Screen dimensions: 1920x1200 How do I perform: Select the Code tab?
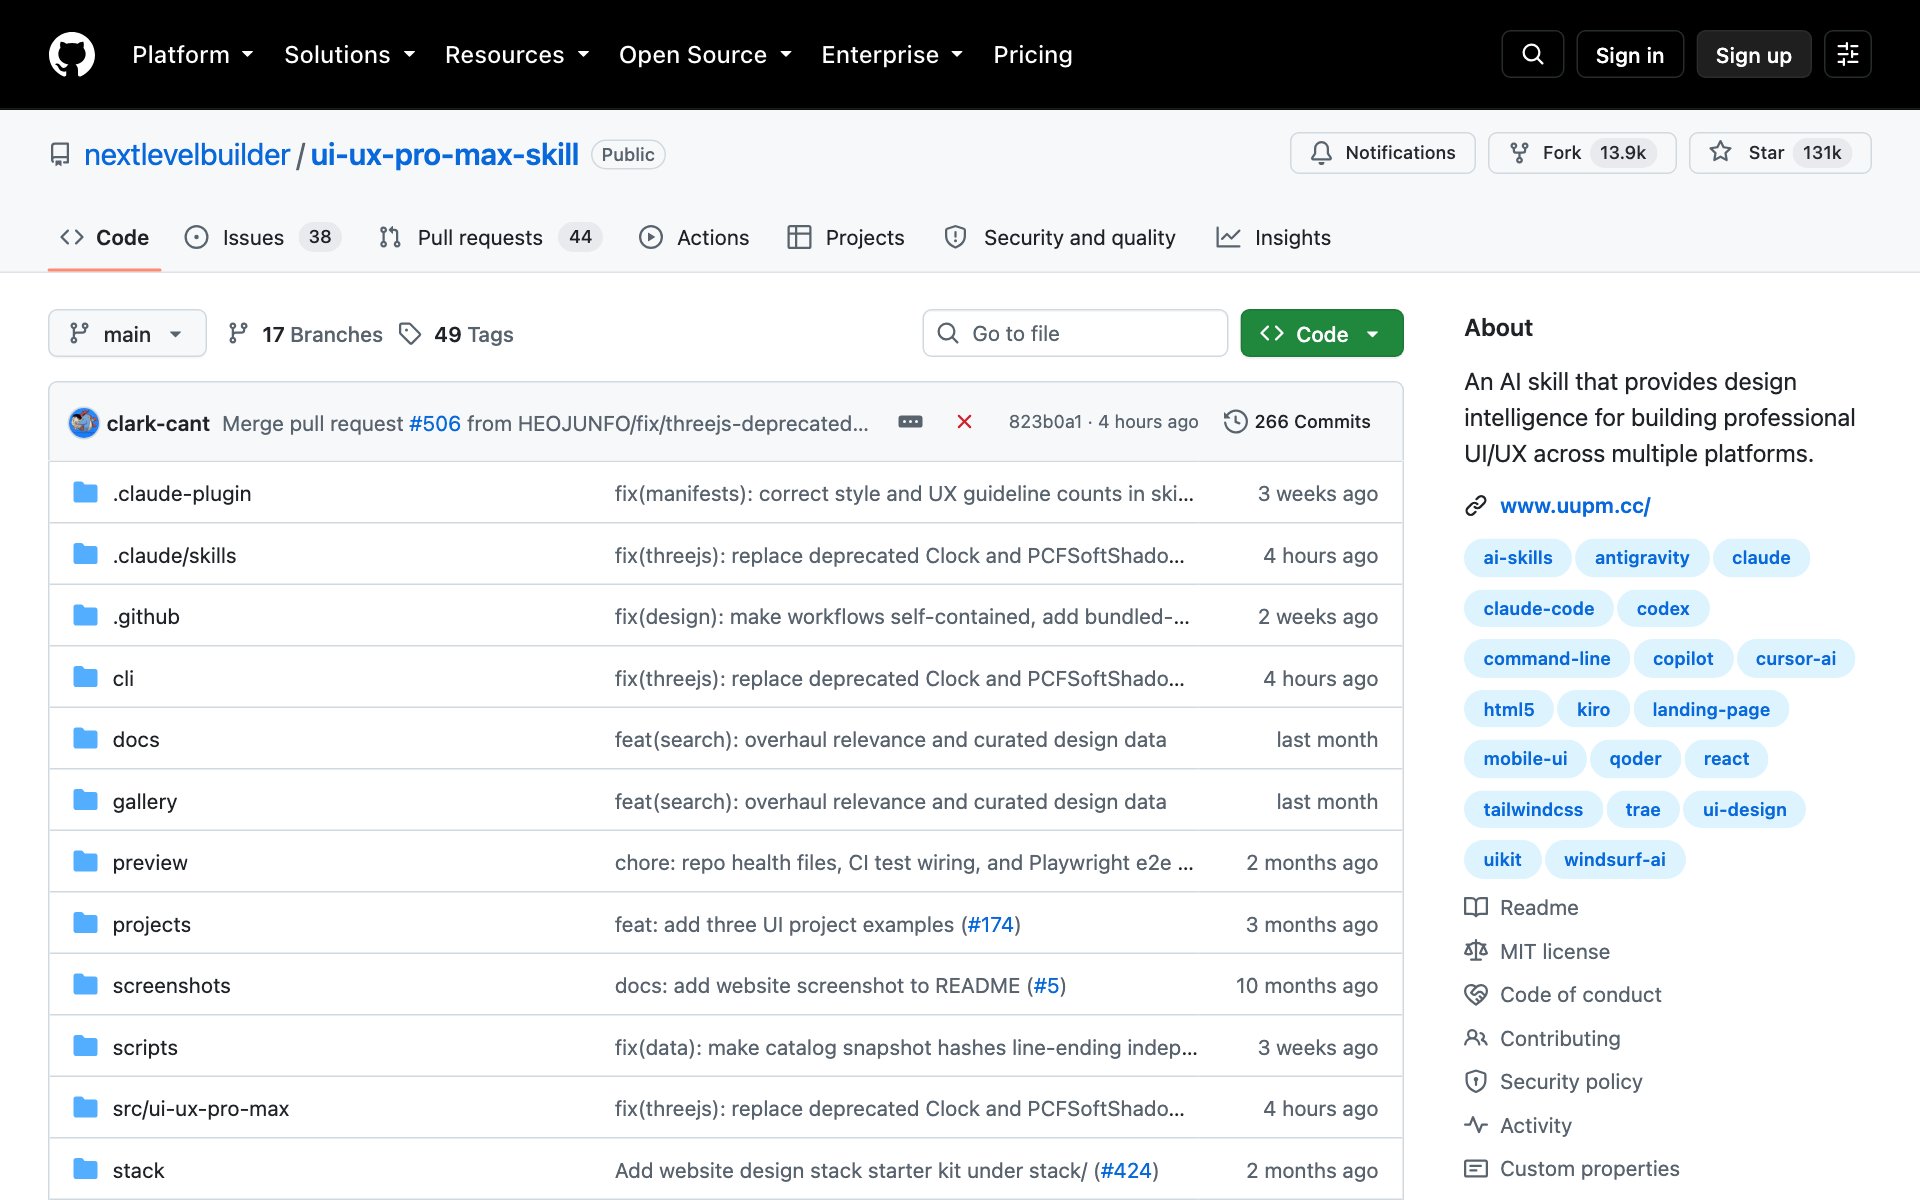click(x=104, y=237)
